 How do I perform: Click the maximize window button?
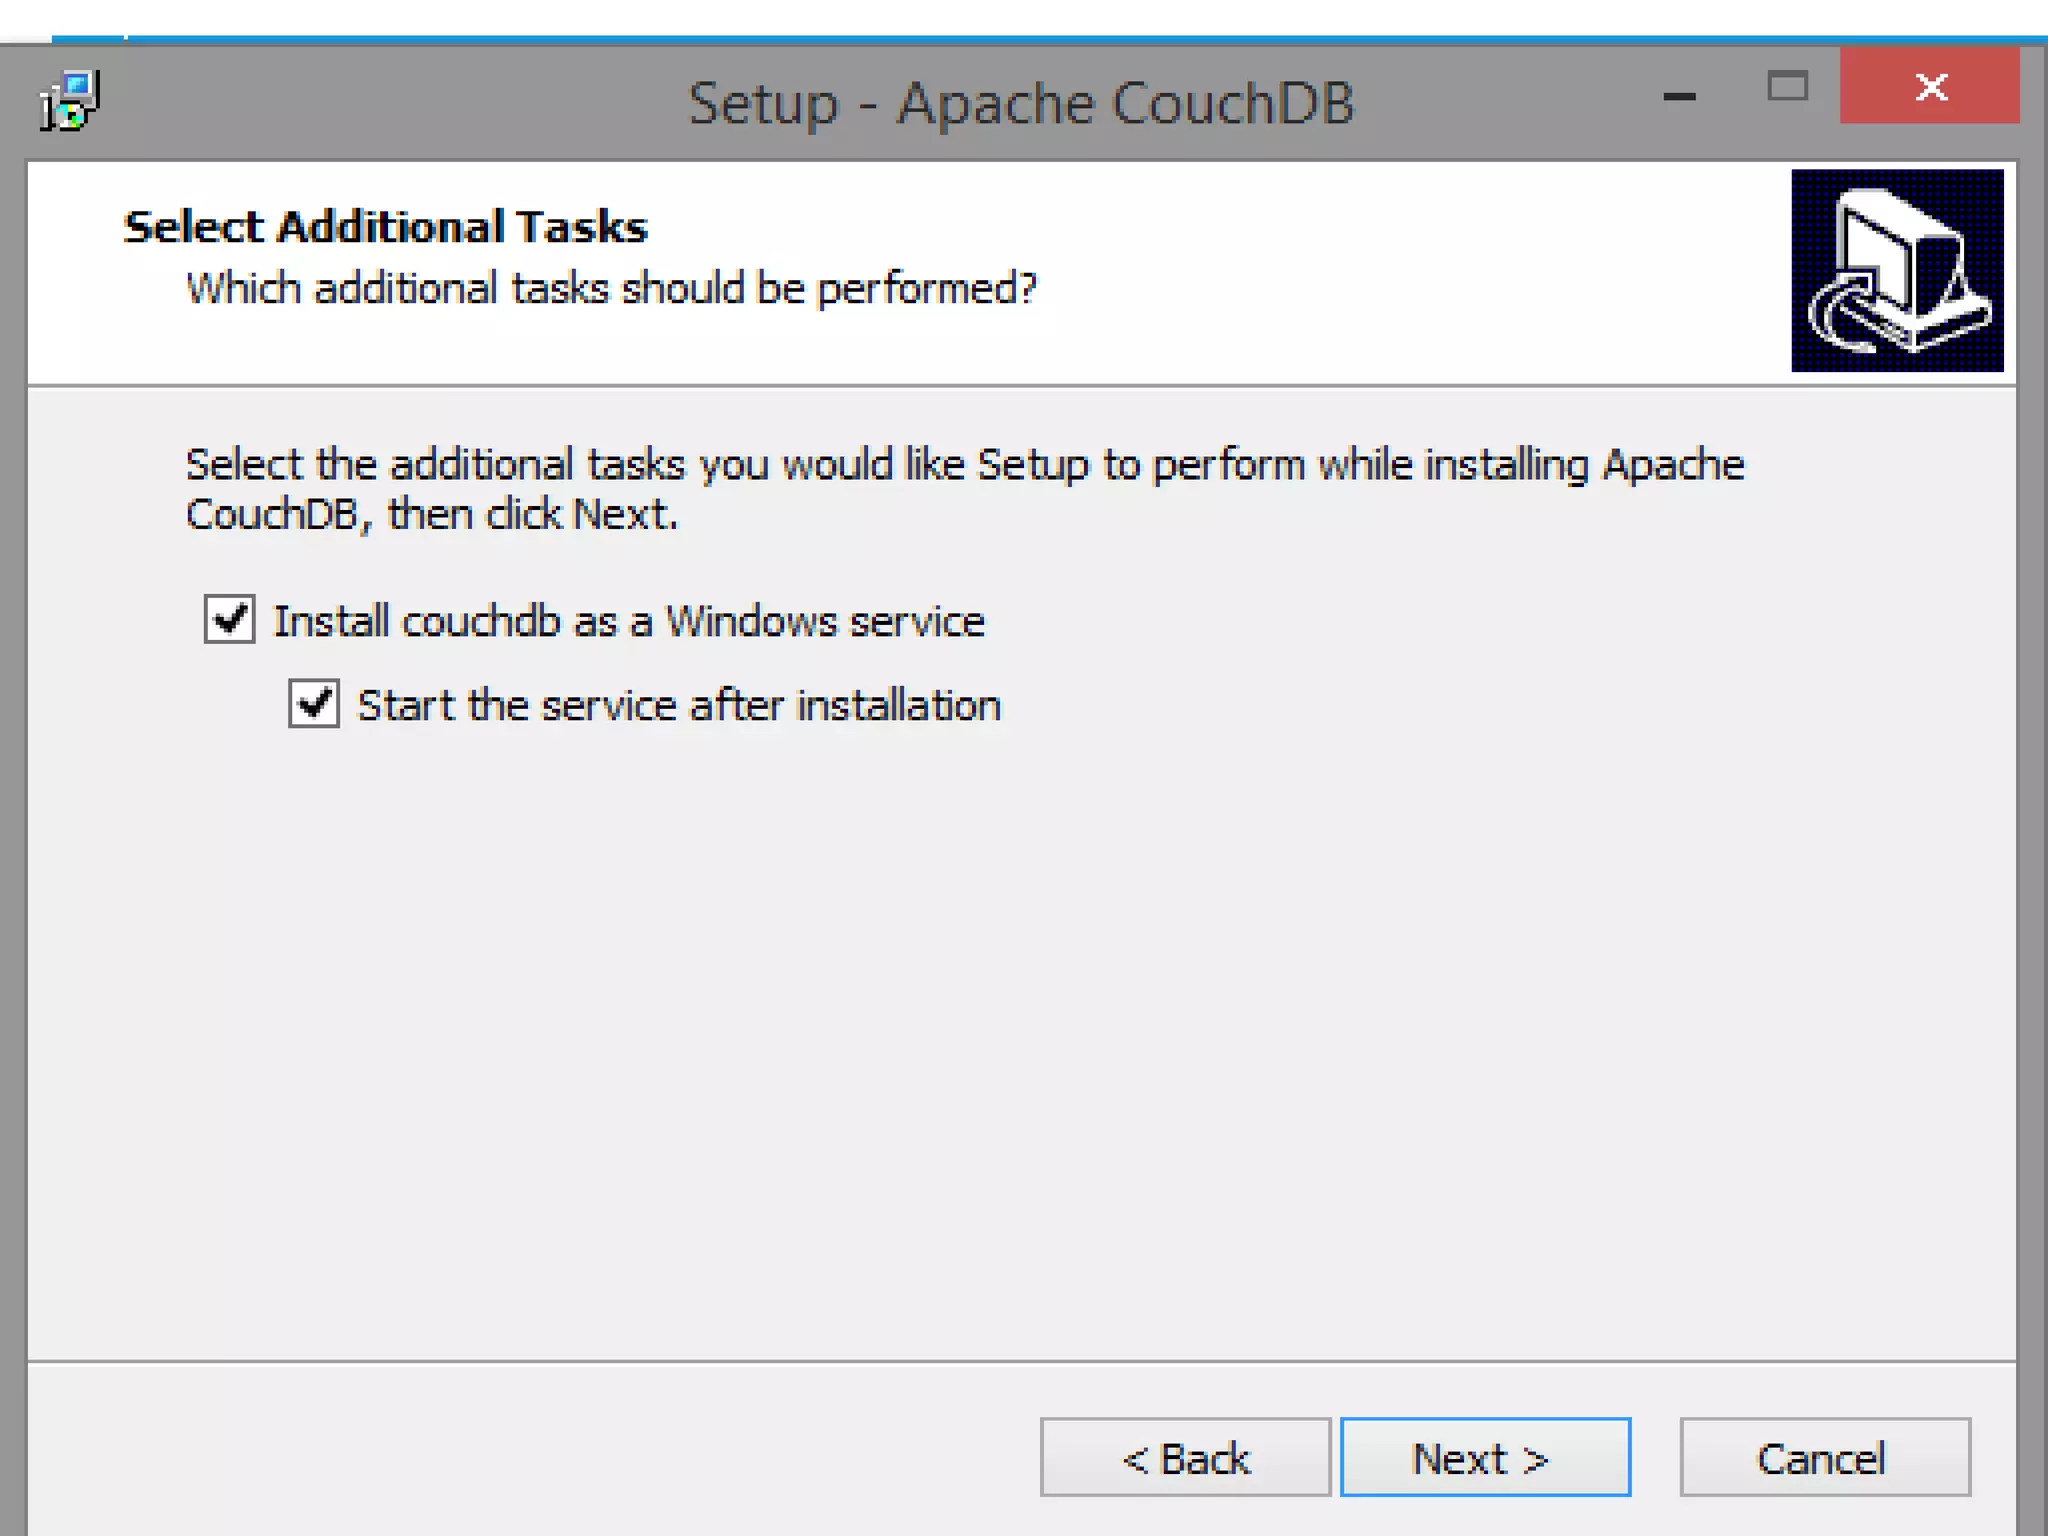pos(1786,87)
